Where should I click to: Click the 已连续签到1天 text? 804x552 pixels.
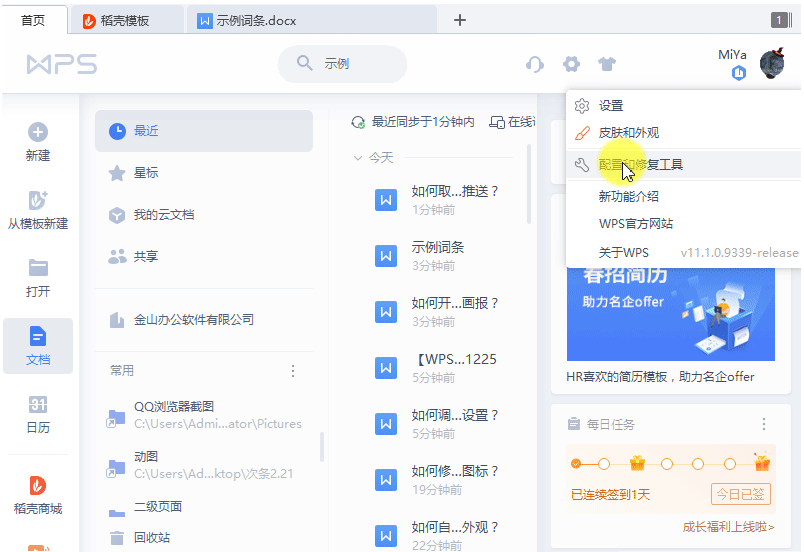coord(610,495)
